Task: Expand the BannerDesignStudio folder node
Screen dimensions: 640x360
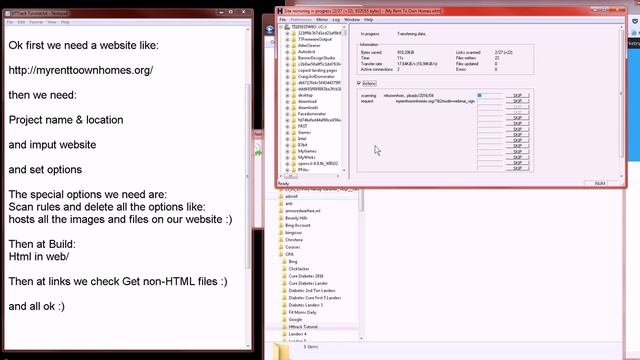Action: pyautogui.click(x=287, y=58)
